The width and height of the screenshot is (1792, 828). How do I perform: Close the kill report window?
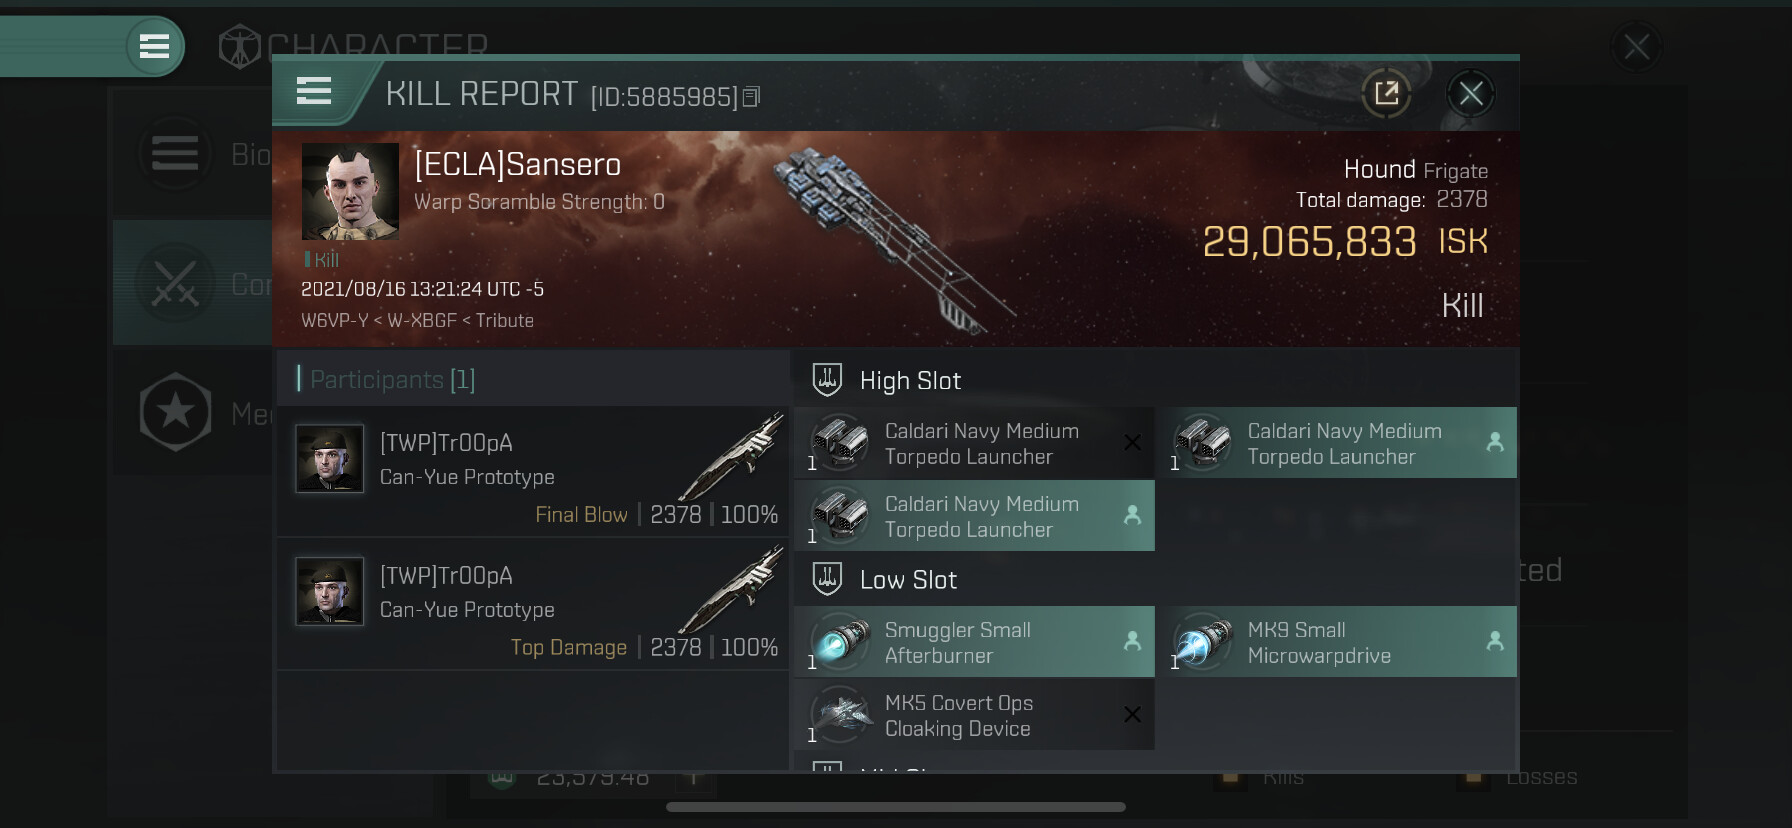[1470, 94]
